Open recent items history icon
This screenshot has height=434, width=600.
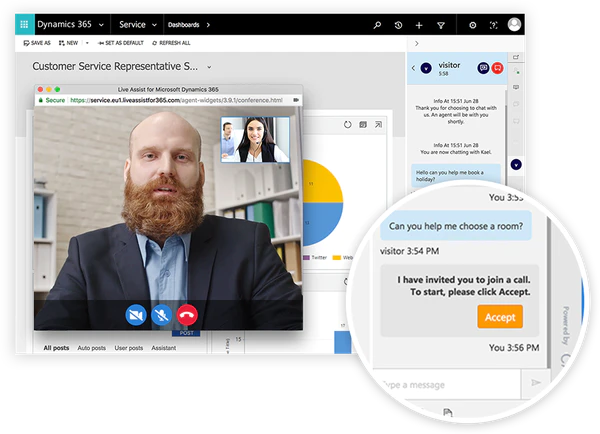click(398, 25)
